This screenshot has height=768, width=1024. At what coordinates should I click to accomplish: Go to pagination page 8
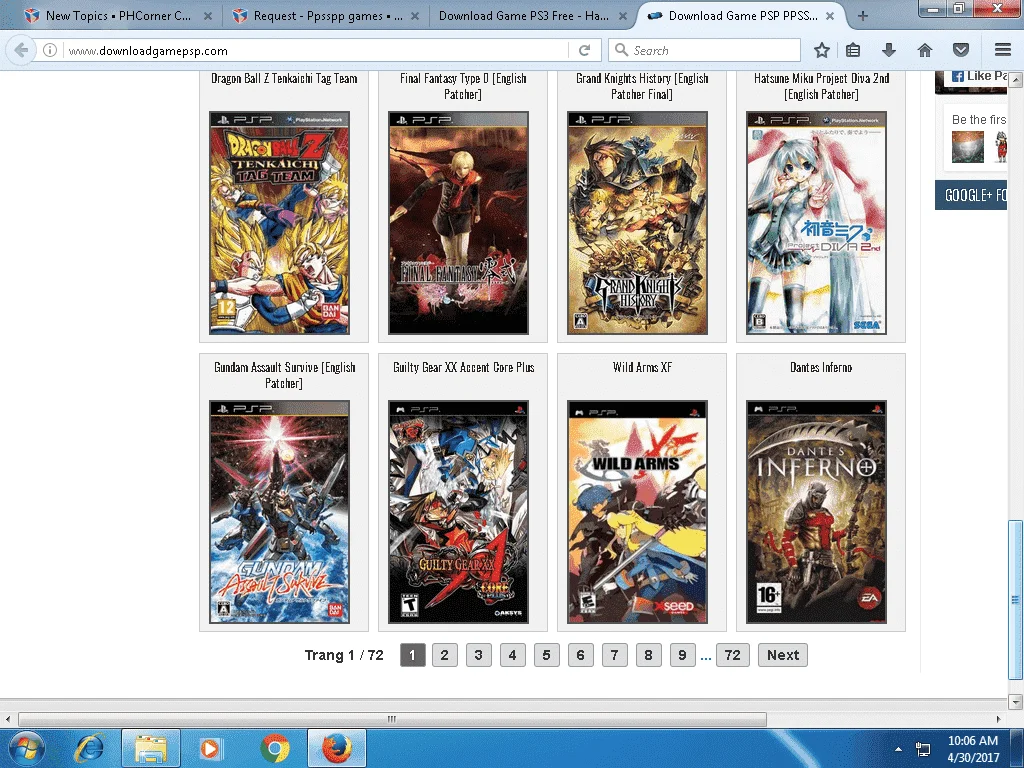click(648, 655)
